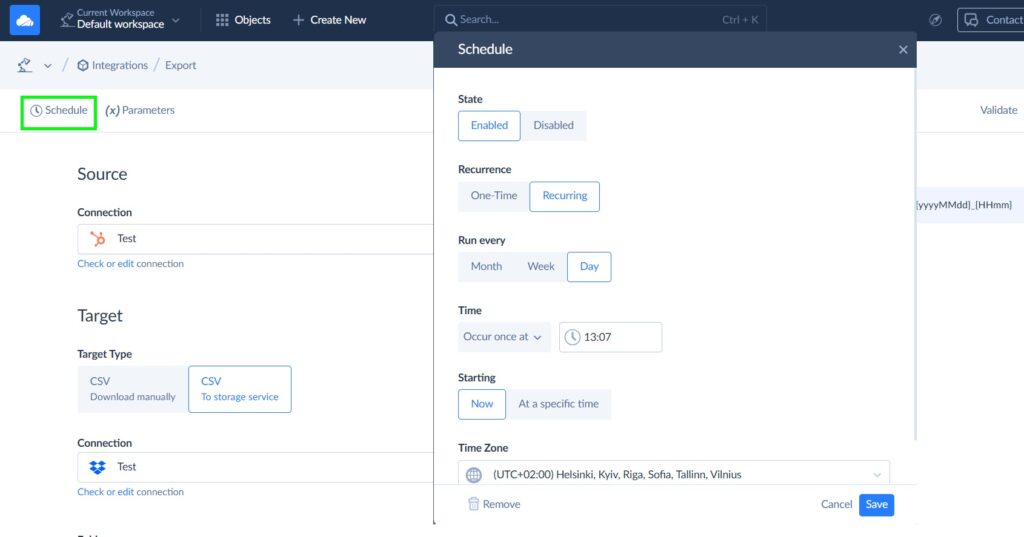
Task: Choose Recurring recurrence
Action: tap(565, 196)
